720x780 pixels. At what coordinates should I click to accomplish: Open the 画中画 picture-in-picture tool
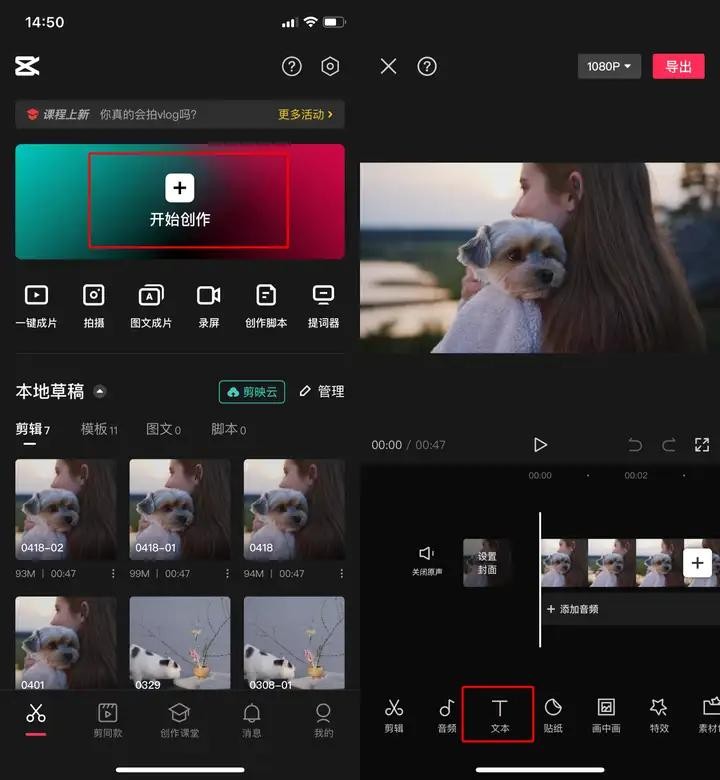pos(606,714)
